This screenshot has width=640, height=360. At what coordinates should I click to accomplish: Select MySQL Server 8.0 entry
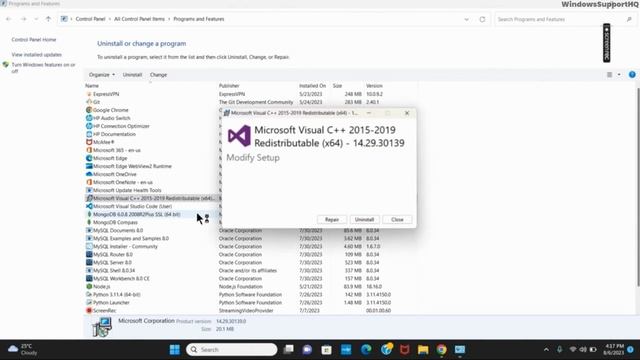pos(112,262)
